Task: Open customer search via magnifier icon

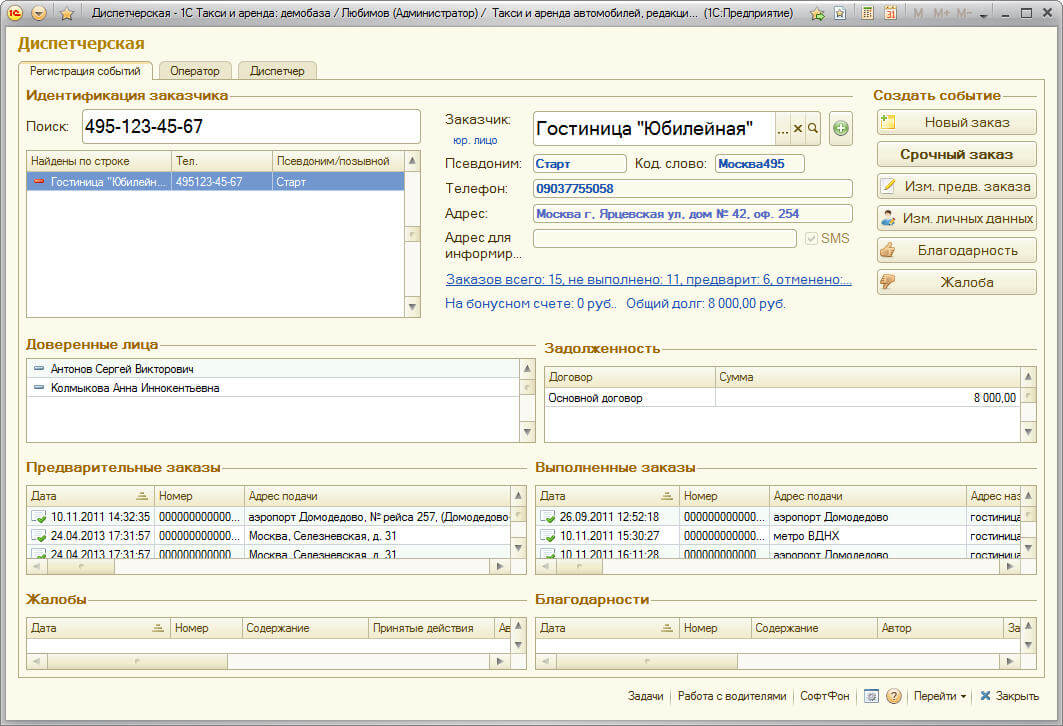Action: click(813, 128)
